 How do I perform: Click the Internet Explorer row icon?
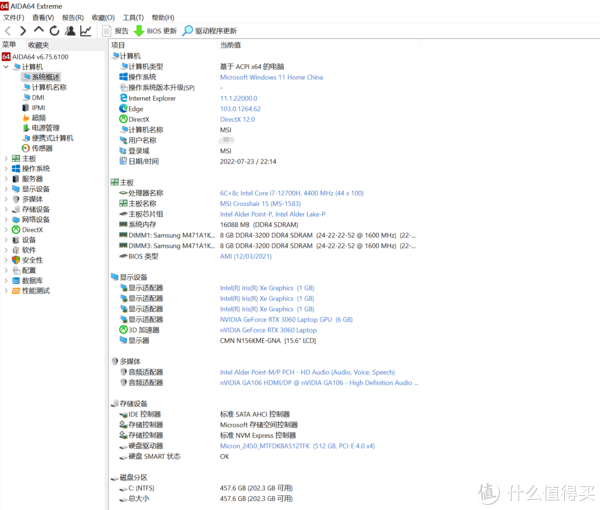point(123,98)
